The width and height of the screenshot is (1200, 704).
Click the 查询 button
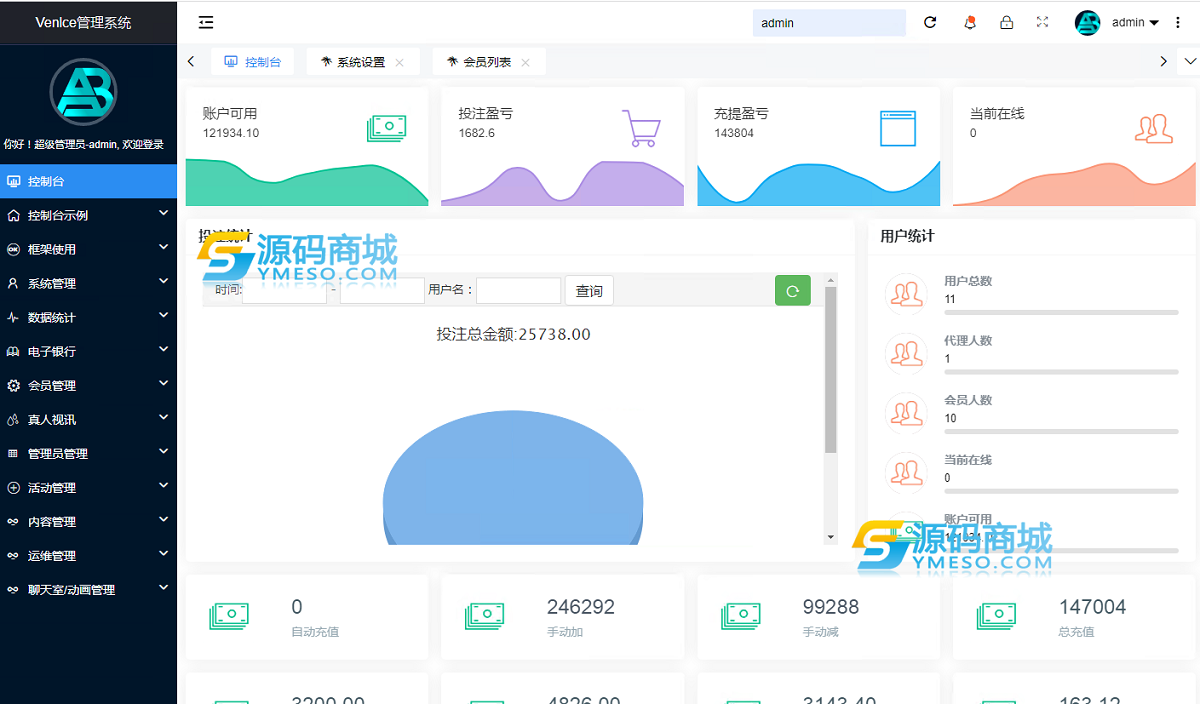pyautogui.click(x=589, y=290)
